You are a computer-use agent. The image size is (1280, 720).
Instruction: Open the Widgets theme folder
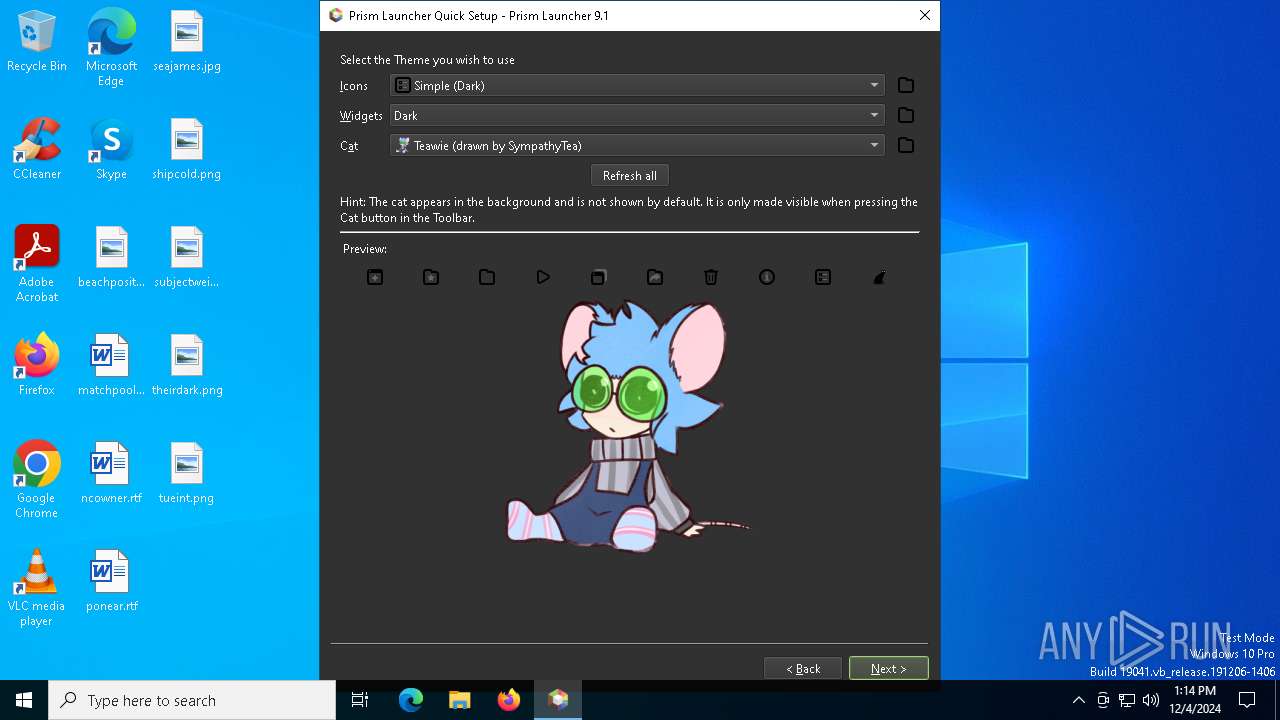coord(906,115)
